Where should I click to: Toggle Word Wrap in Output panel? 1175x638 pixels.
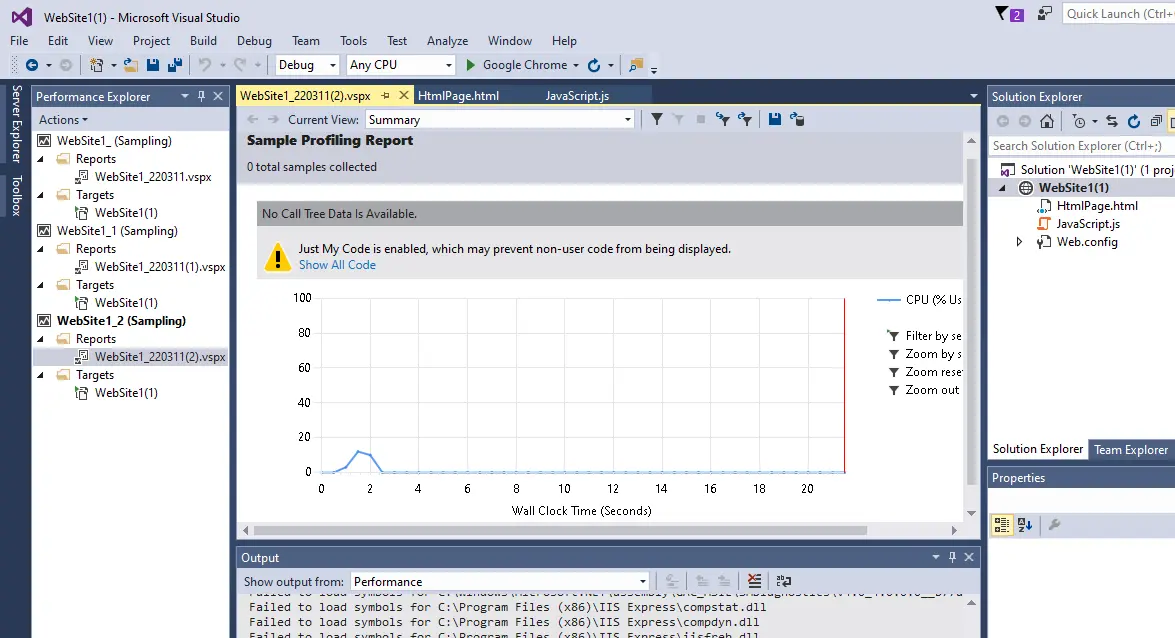[x=784, y=581]
